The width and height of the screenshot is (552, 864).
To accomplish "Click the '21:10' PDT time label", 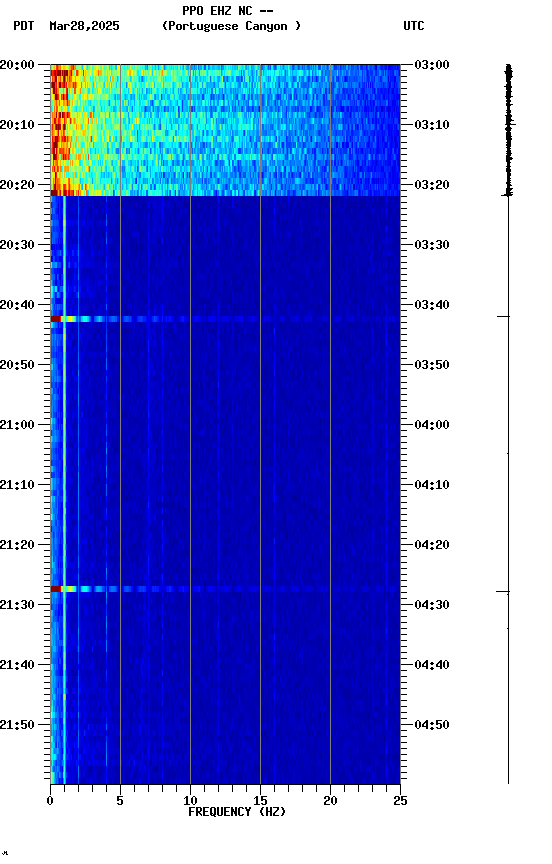I will tap(17, 485).
